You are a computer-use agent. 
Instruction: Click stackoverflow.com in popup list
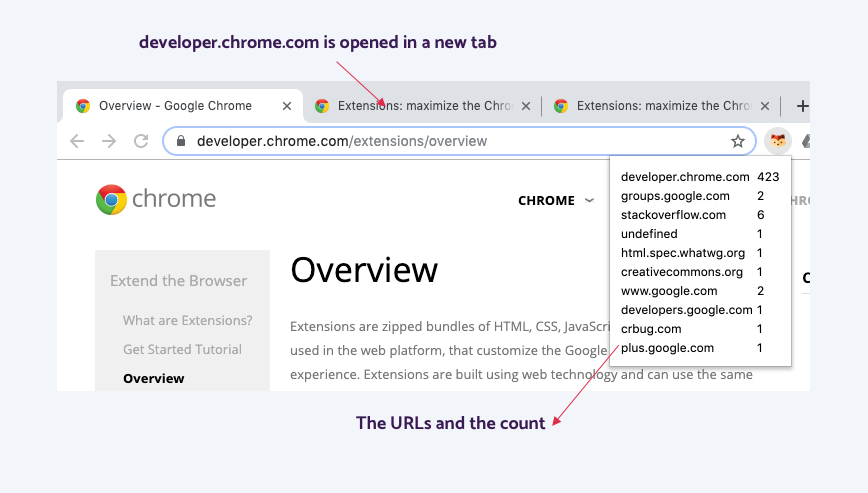point(673,215)
